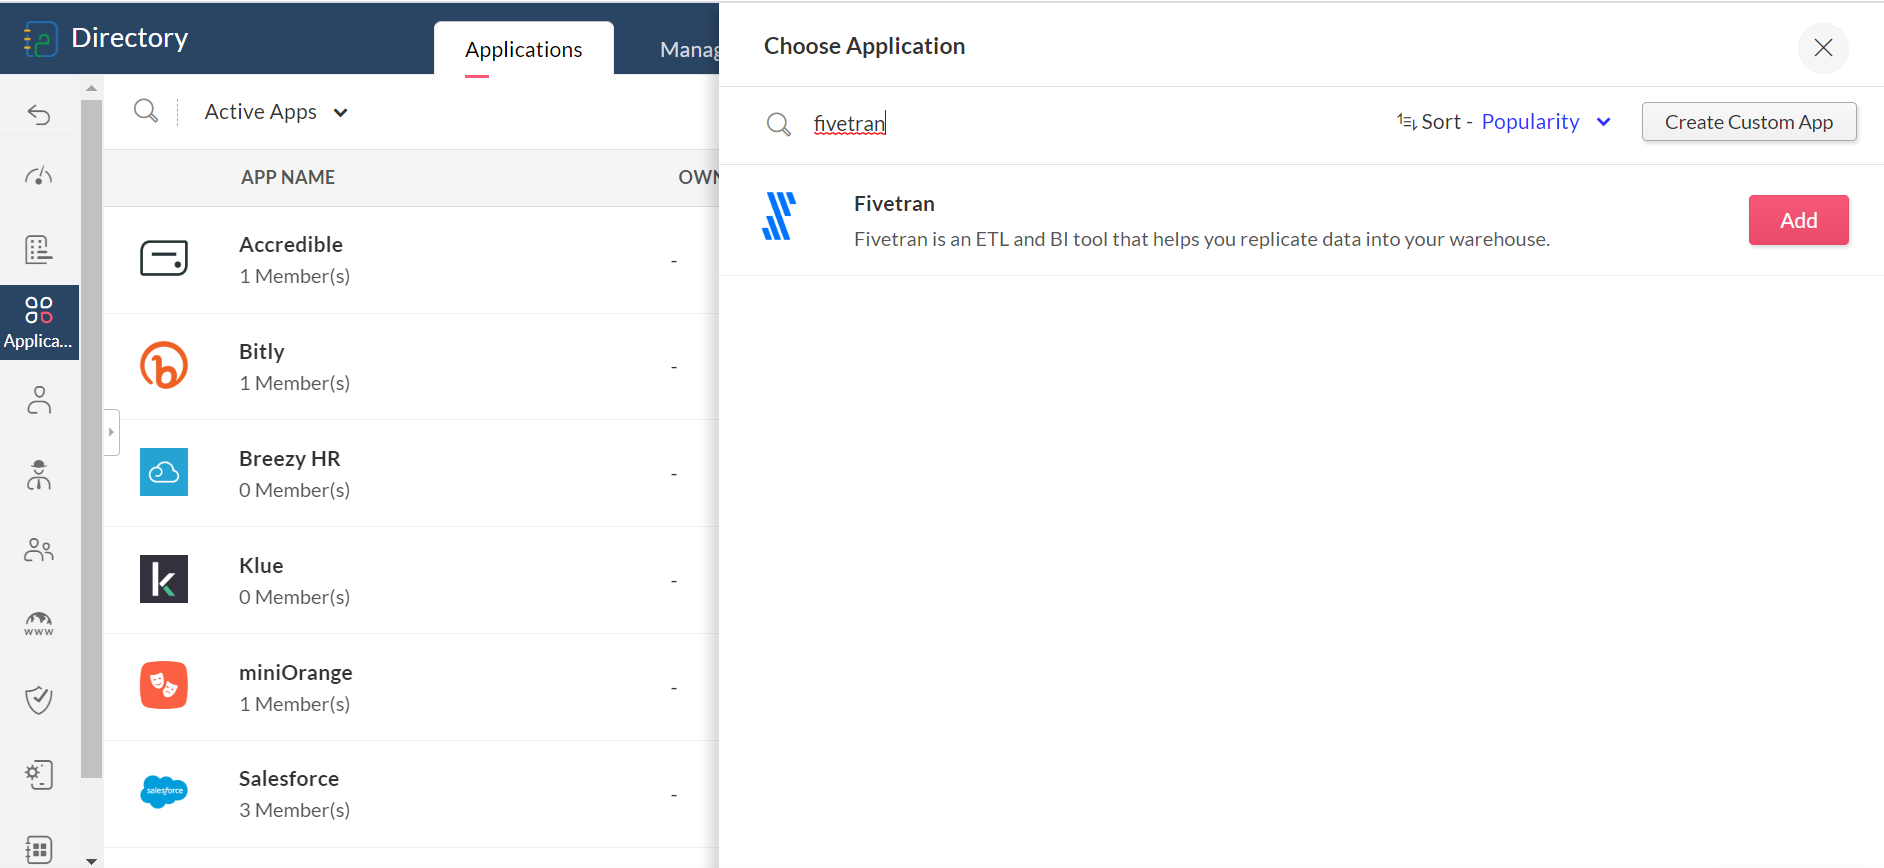Image resolution: width=1884 pixels, height=868 pixels.
Task: Open the admin user sidebar icon
Action: click(39, 474)
